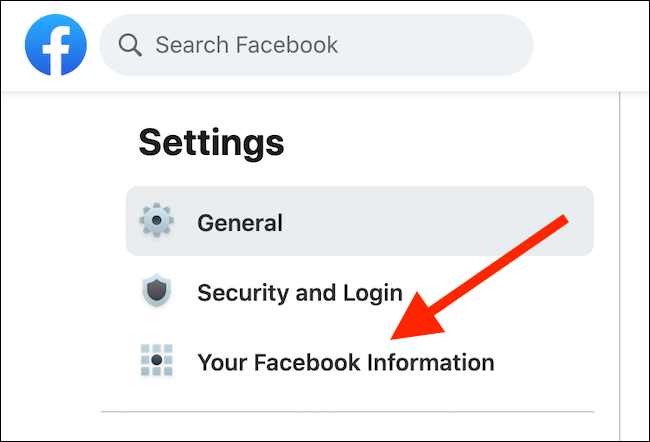Click the white letter f inside the logo
This screenshot has width=650, height=442.
(x=58, y=47)
